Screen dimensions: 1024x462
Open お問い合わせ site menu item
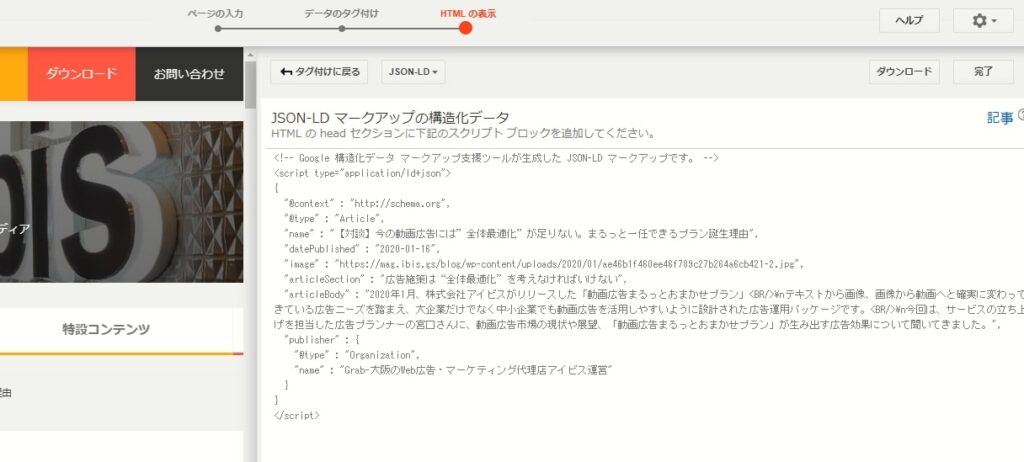[x=189, y=74]
